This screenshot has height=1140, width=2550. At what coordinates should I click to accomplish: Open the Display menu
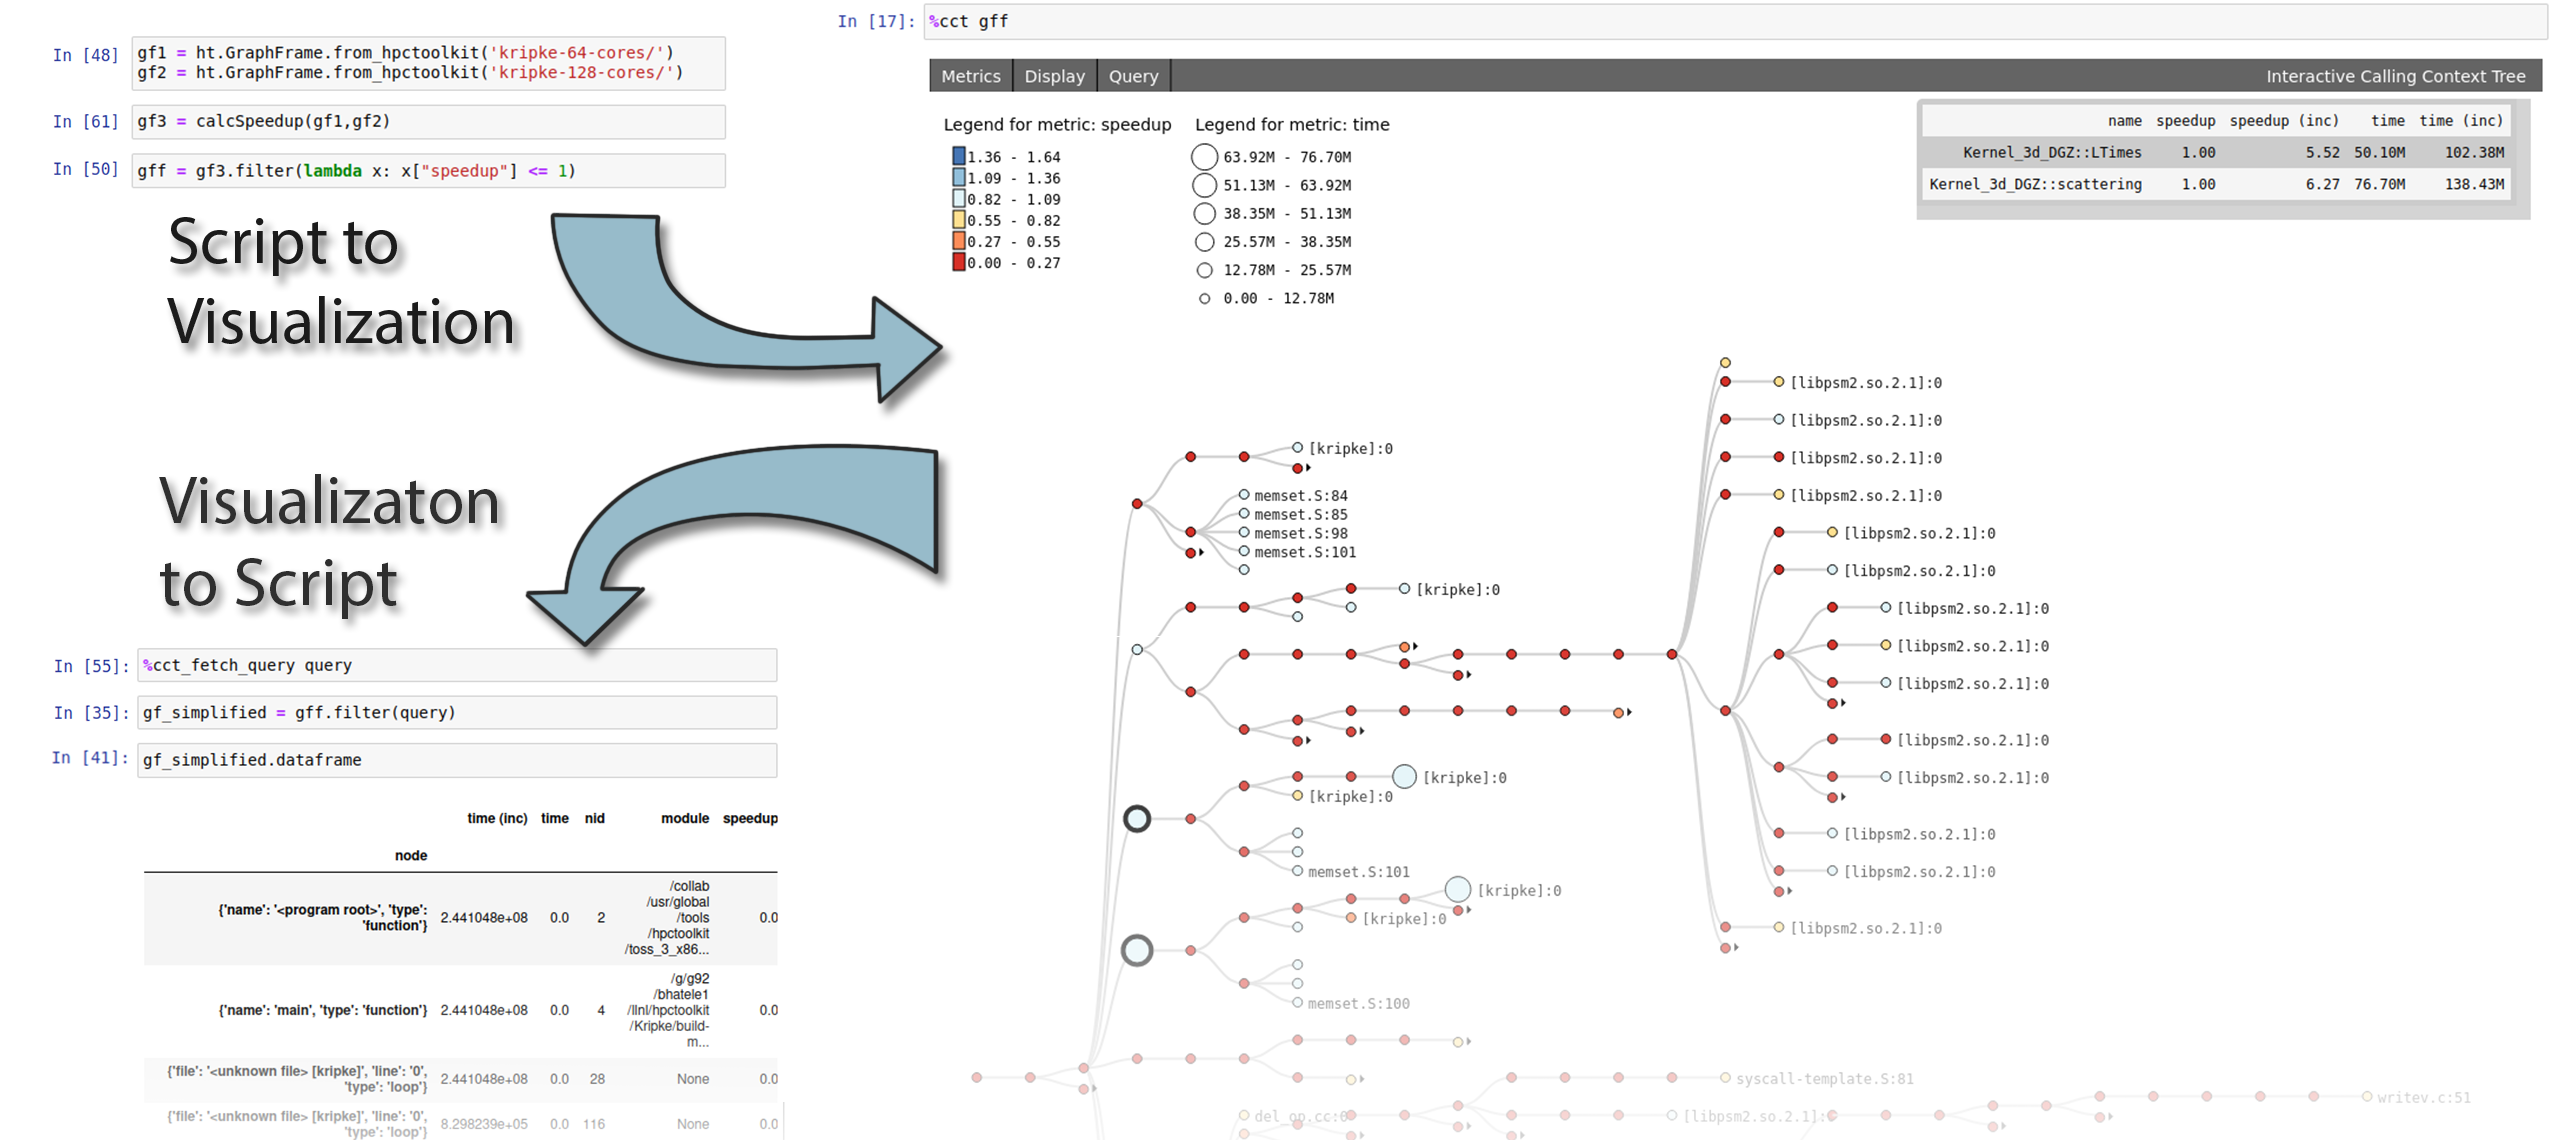point(1053,76)
